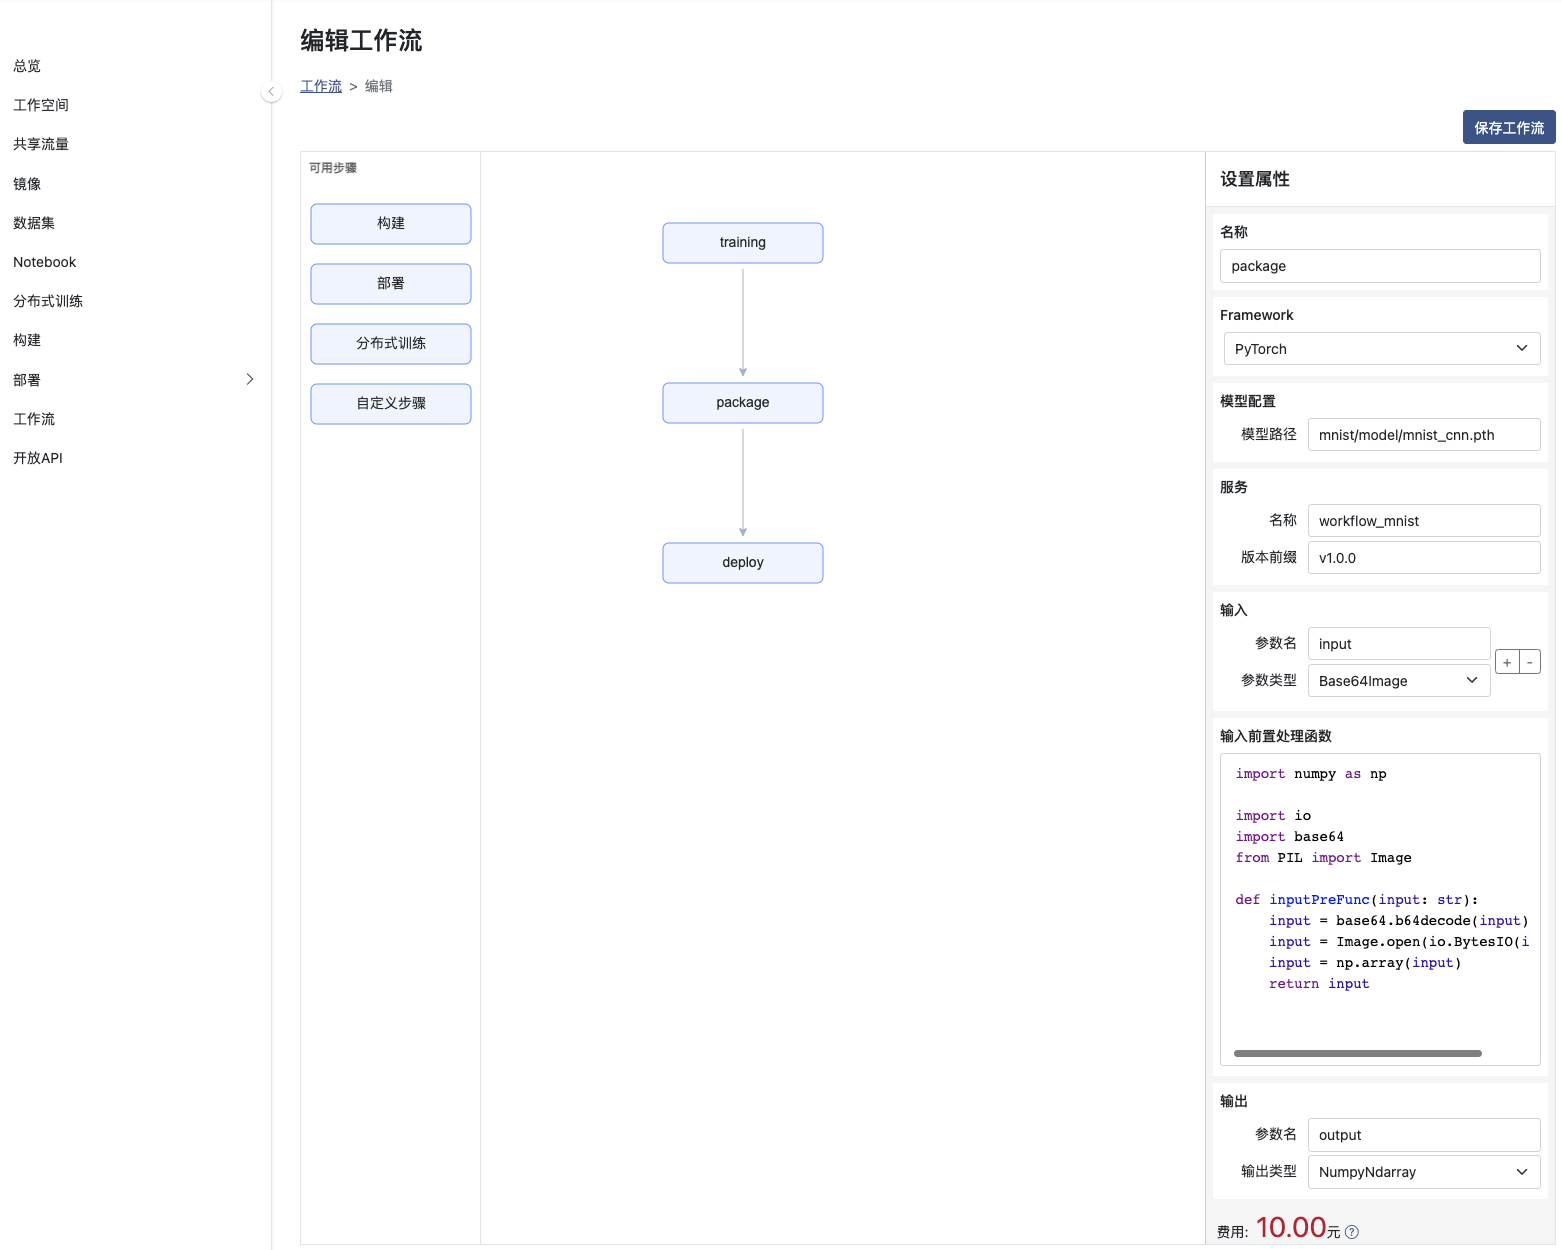
Task: Expand the 部署 sidebar submenu chevron
Action: (x=250, y=379)
